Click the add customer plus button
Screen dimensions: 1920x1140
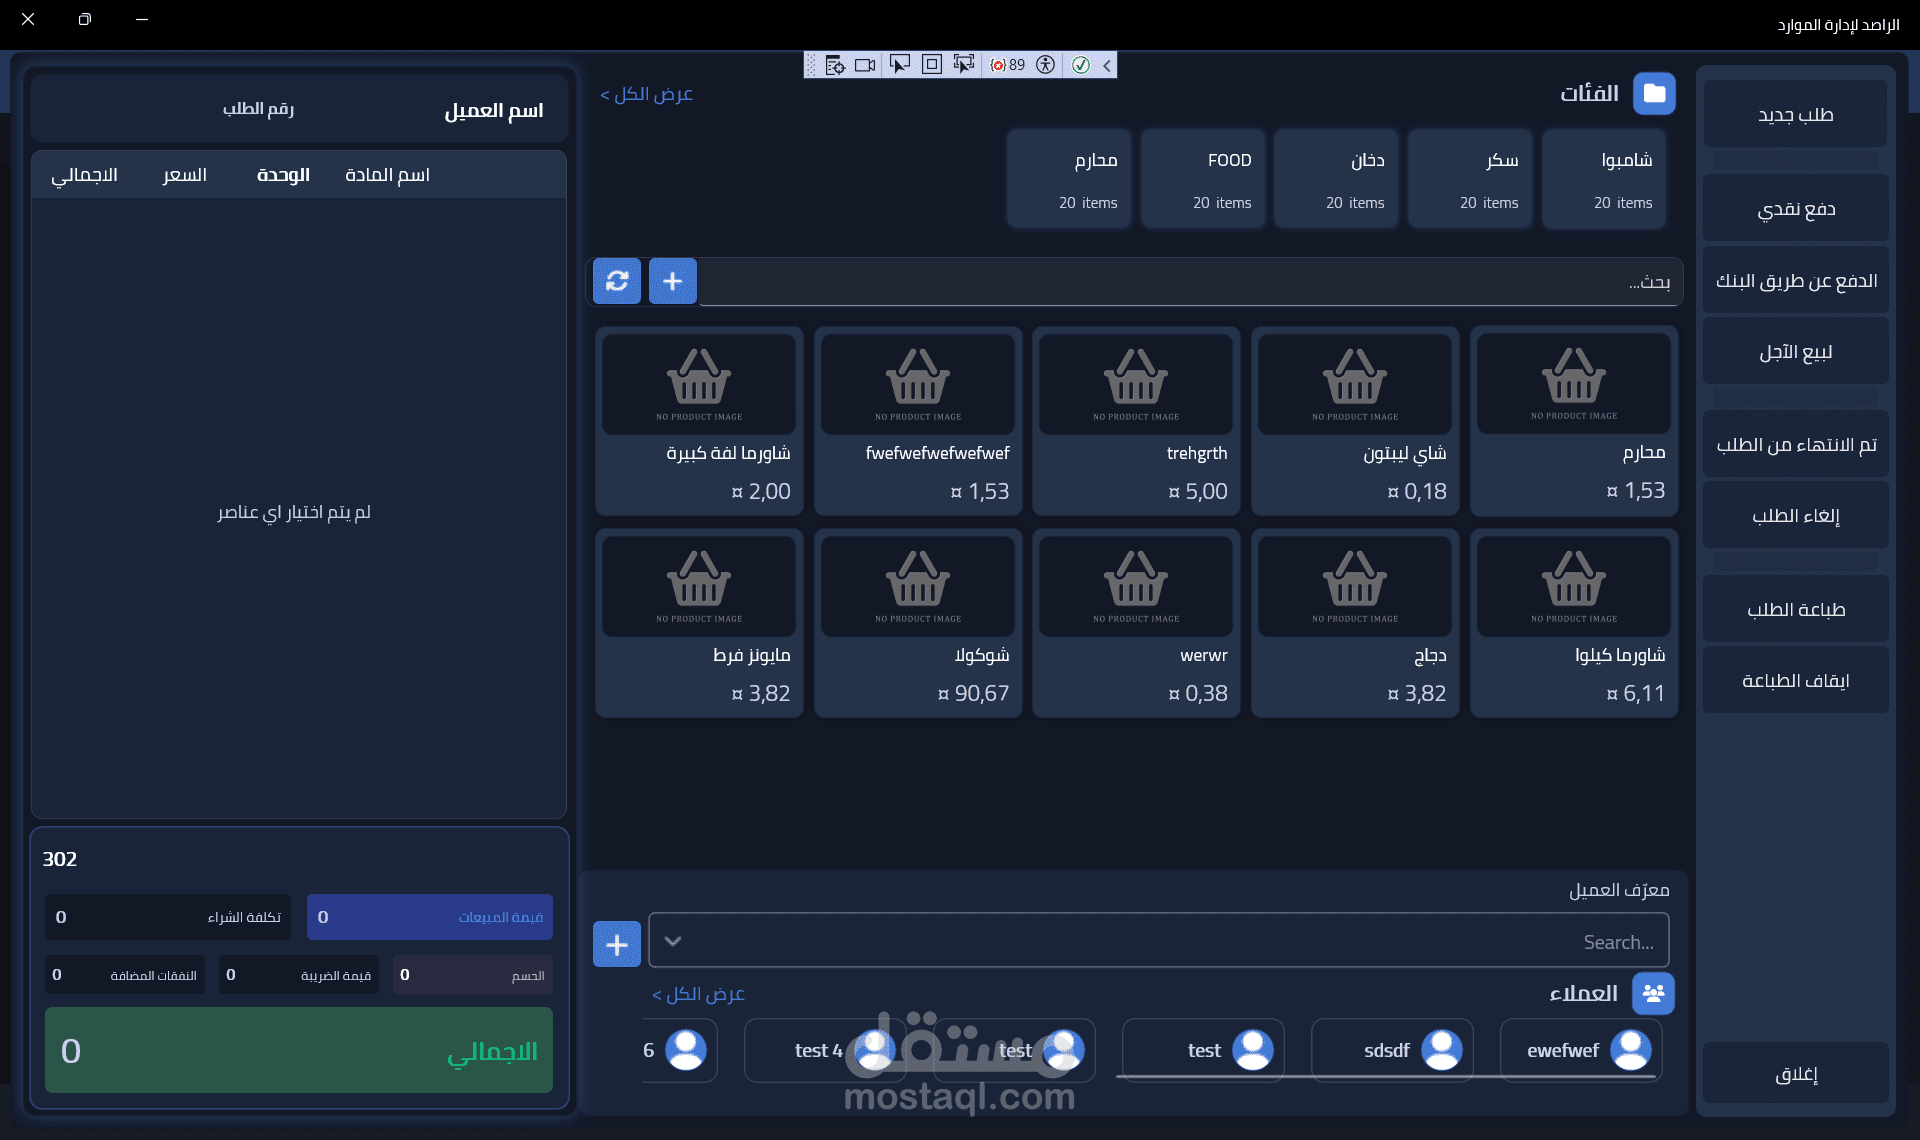pyautogui.click(x=617, y=944)
